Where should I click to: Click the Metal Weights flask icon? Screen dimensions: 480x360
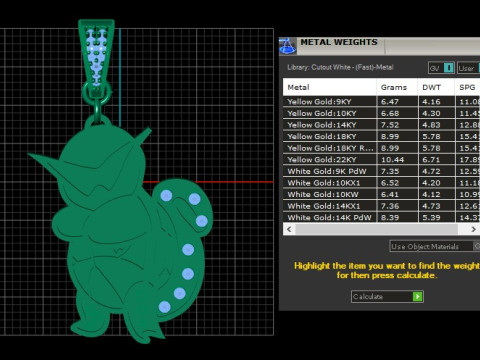coord(287,46)
